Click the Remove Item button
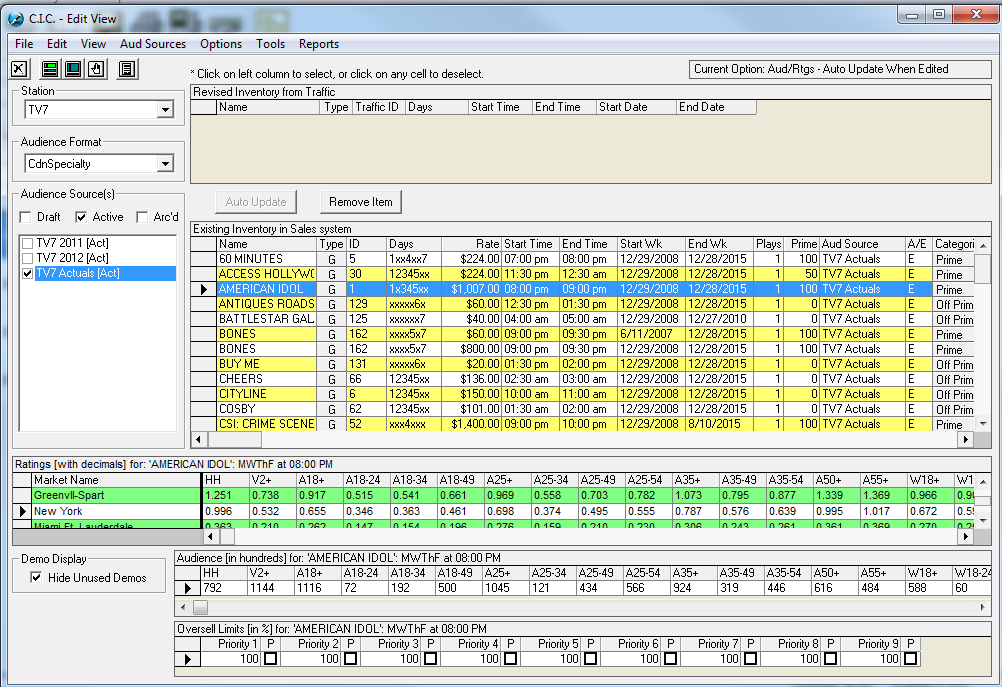1002x687 pixels. (361, 202)
